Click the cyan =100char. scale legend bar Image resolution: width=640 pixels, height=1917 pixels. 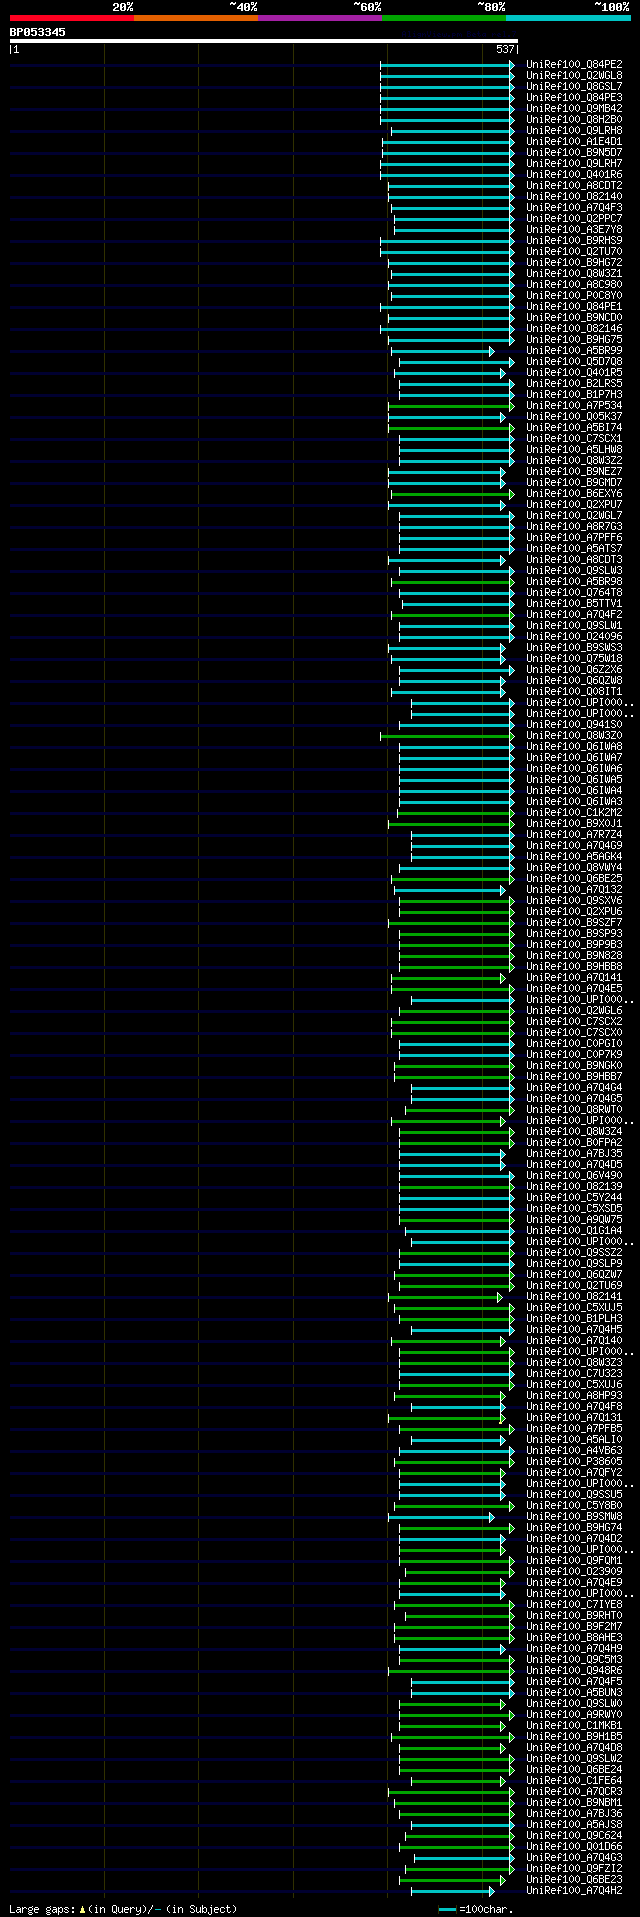pos(447,1909)
